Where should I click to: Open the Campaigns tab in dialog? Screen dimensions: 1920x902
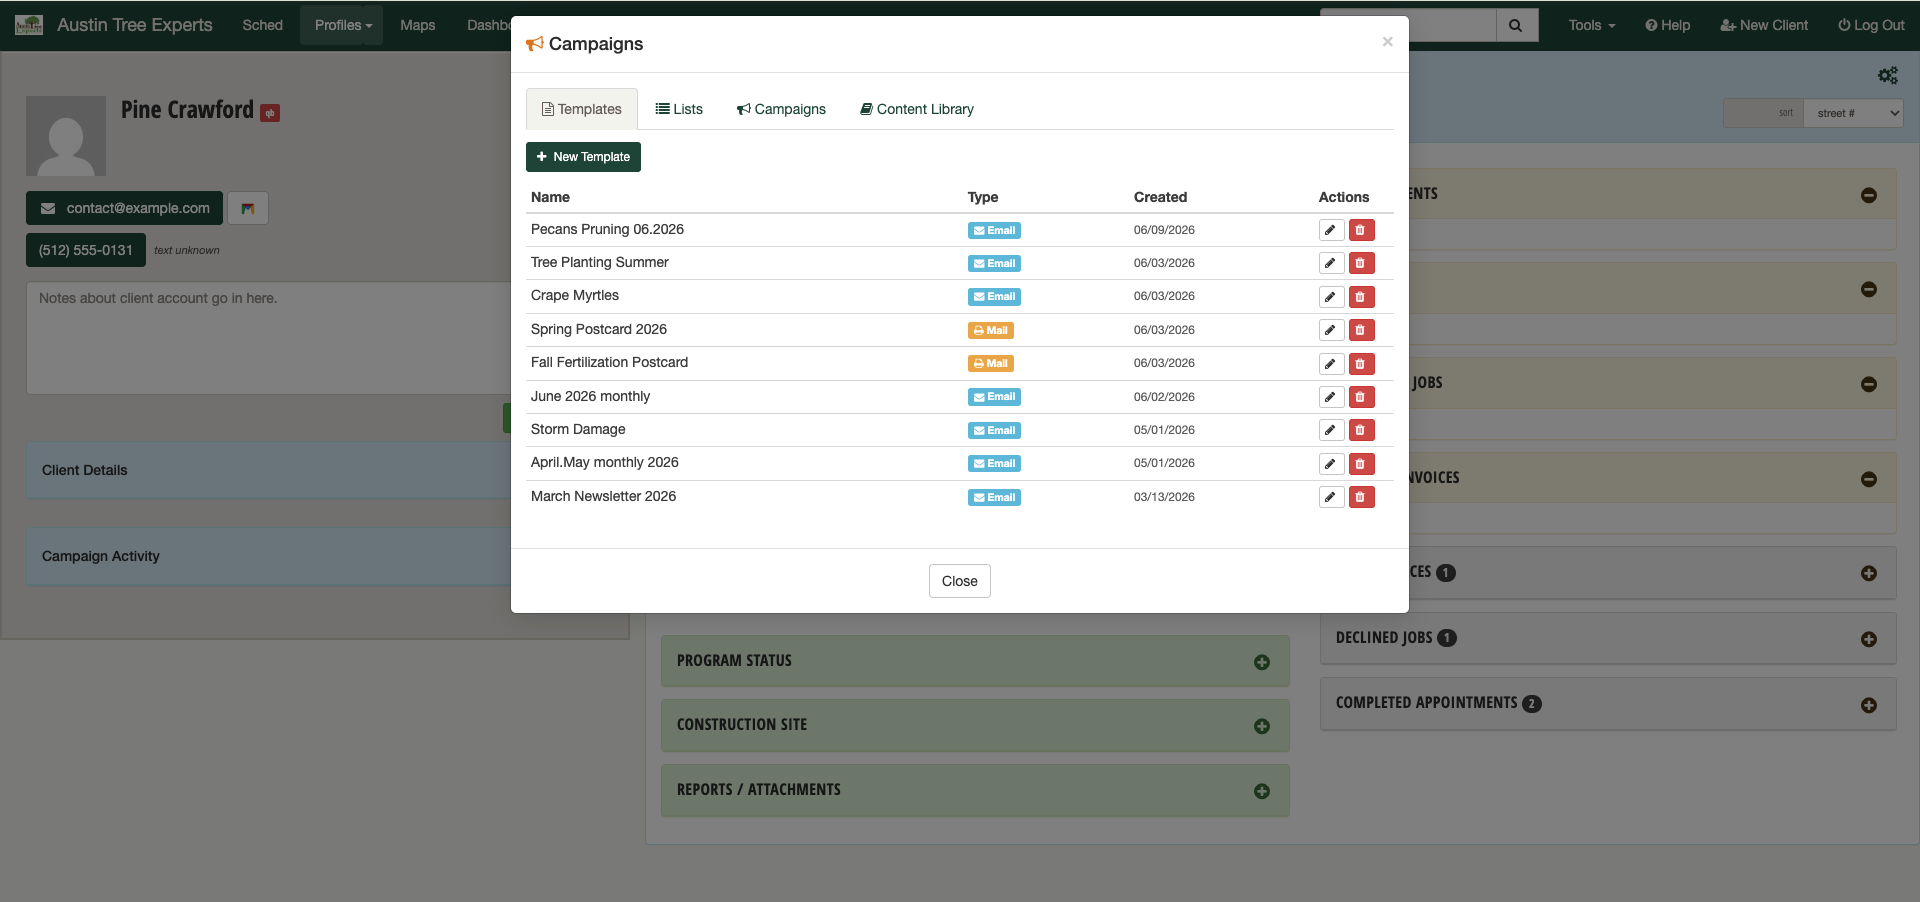781,109
